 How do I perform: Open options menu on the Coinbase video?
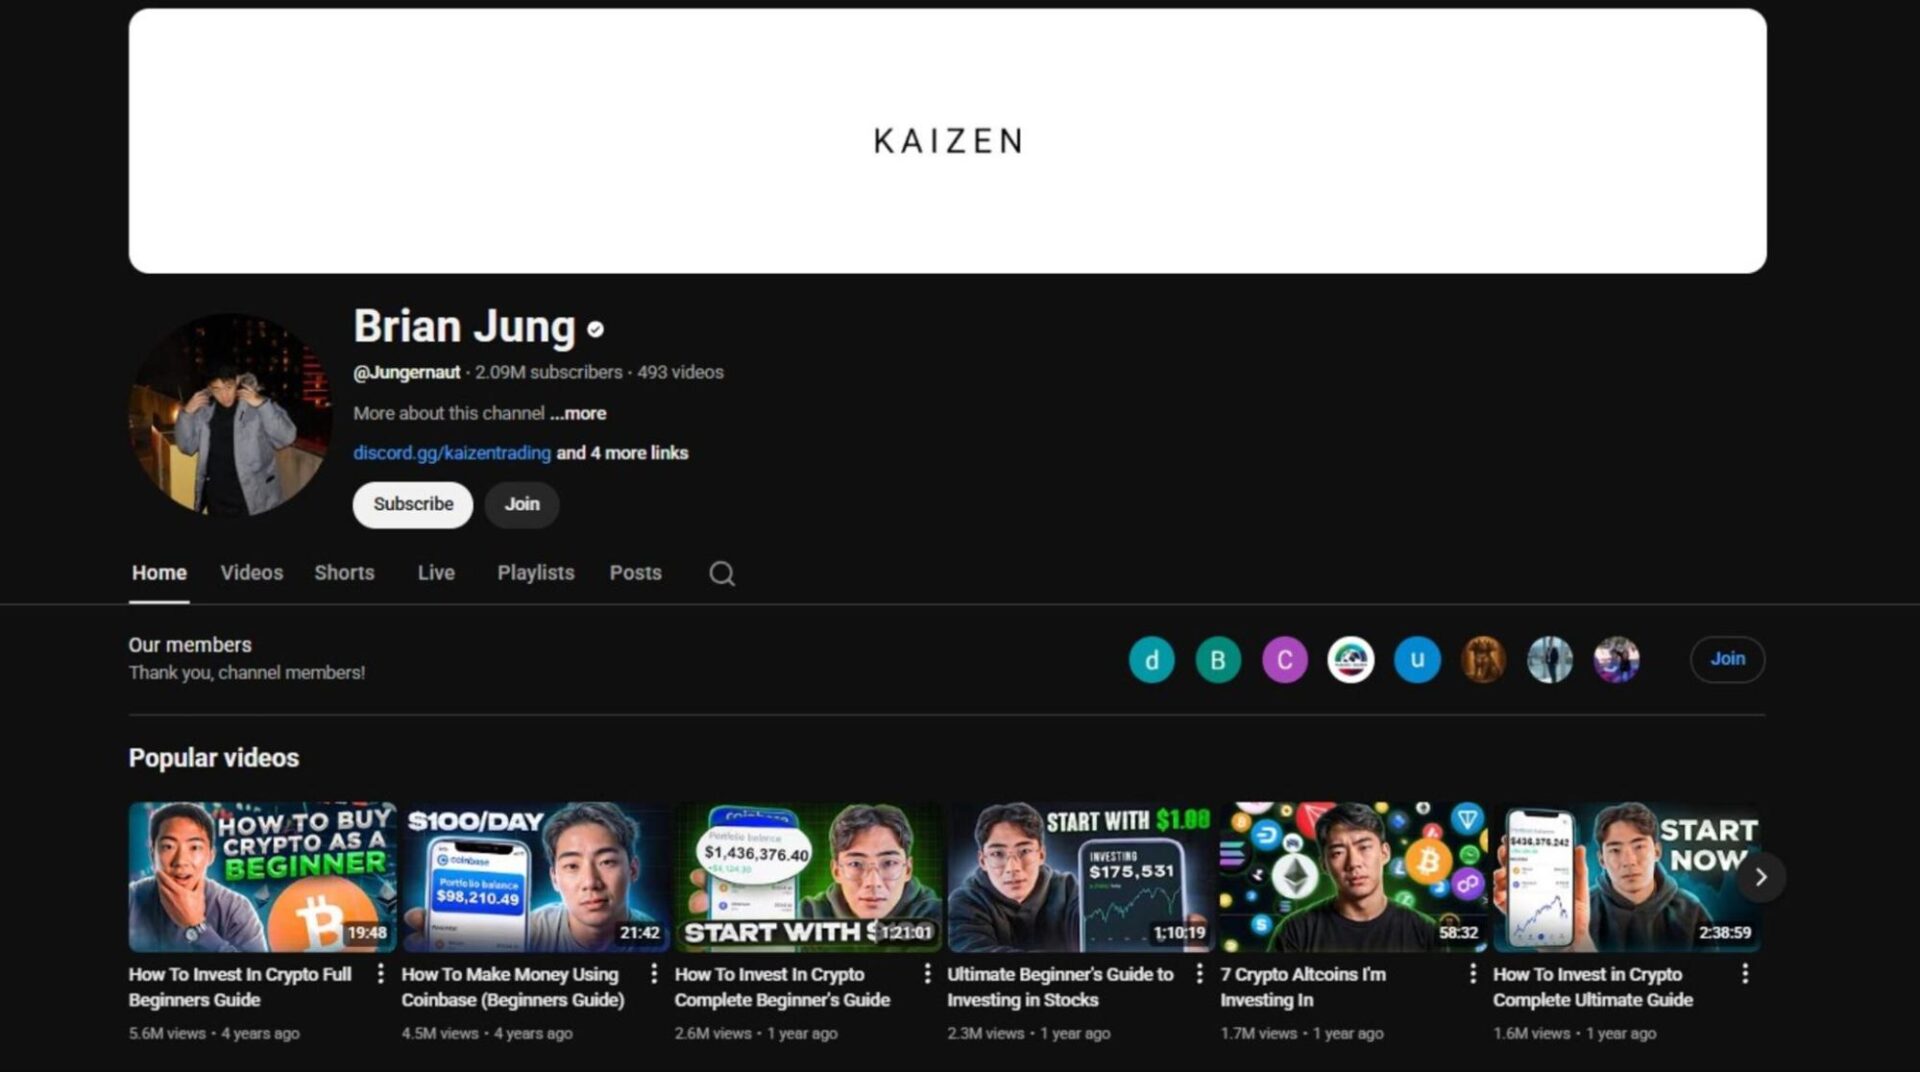point(655,973)
